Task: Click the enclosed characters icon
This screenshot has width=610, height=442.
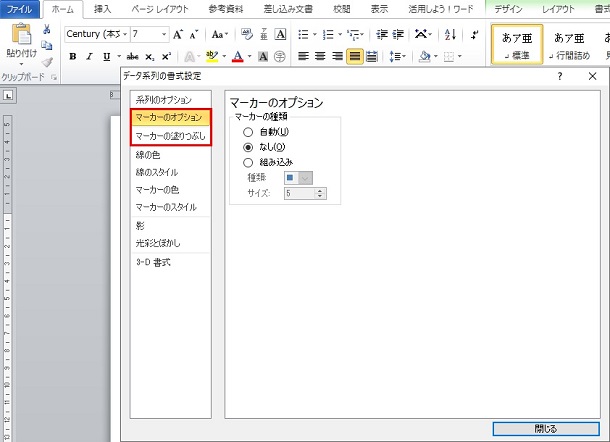Action: (x=280, y=57)
